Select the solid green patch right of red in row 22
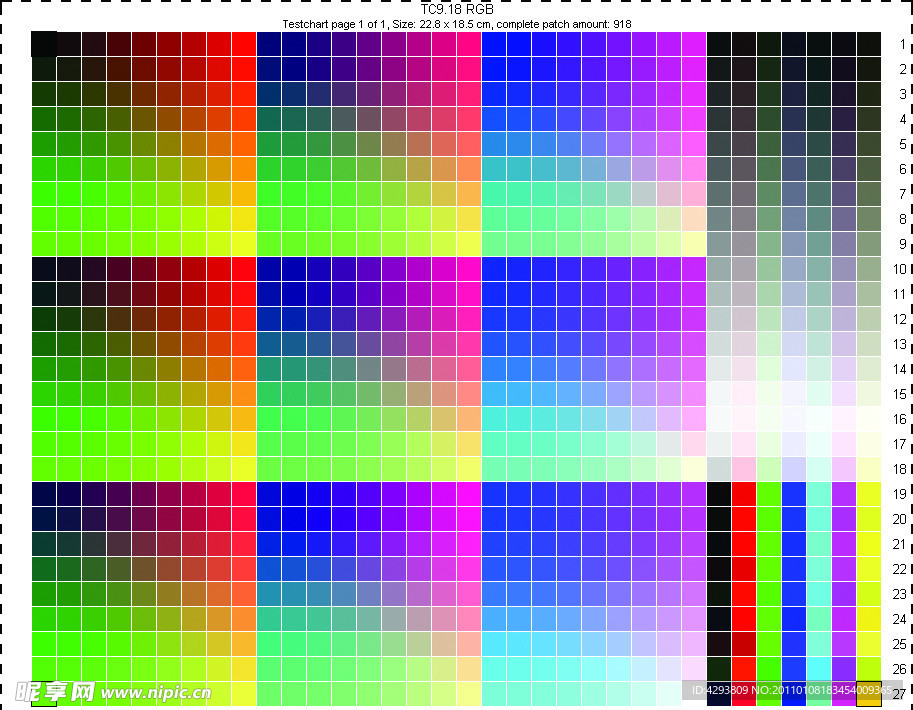This screenshot has height=710, width=913. coord(769,569)
